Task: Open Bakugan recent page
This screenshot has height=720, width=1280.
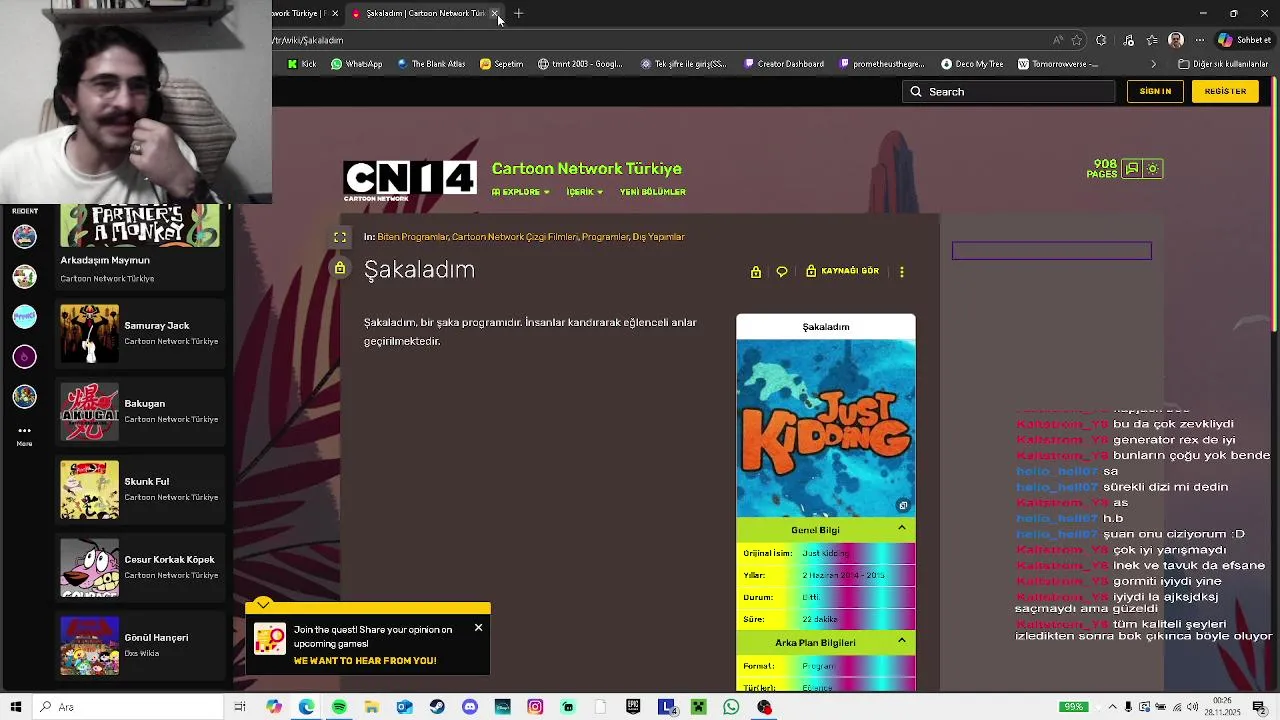Action: tap(140, 411)
